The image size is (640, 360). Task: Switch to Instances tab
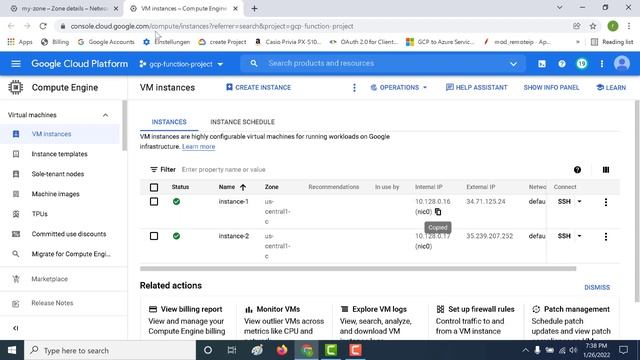coord(169,122)
